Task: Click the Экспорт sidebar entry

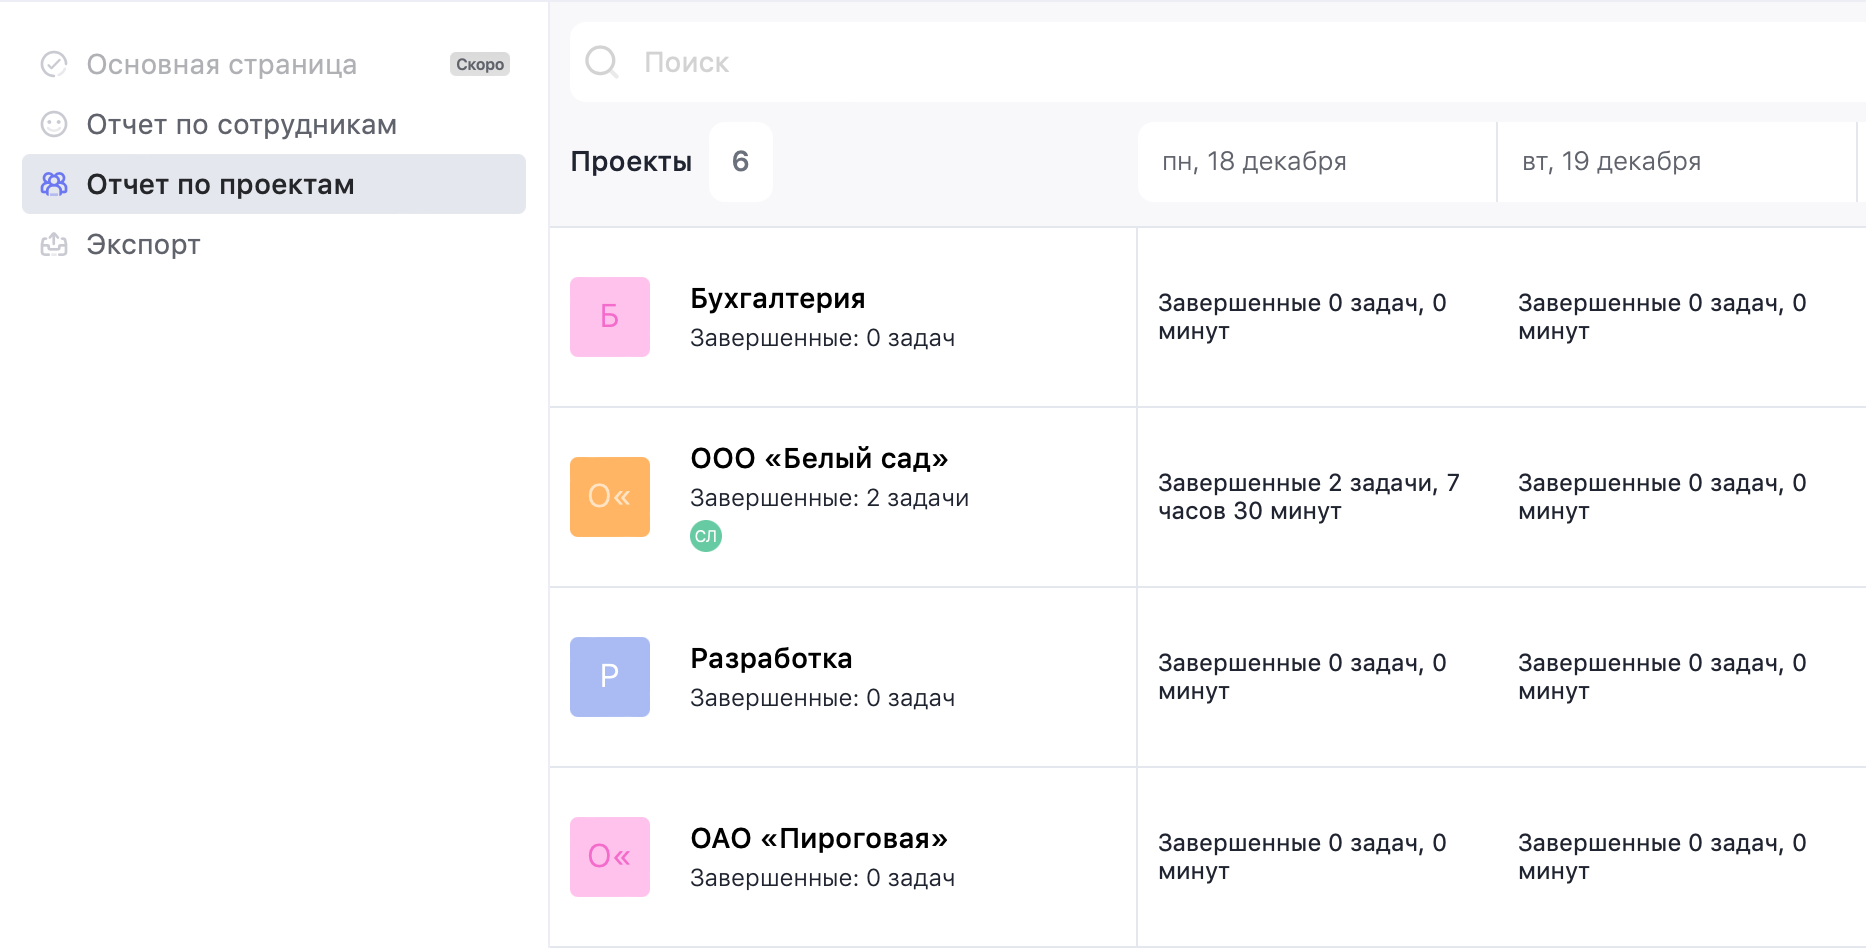Action: pyautogui.click(x=143, y=244)
